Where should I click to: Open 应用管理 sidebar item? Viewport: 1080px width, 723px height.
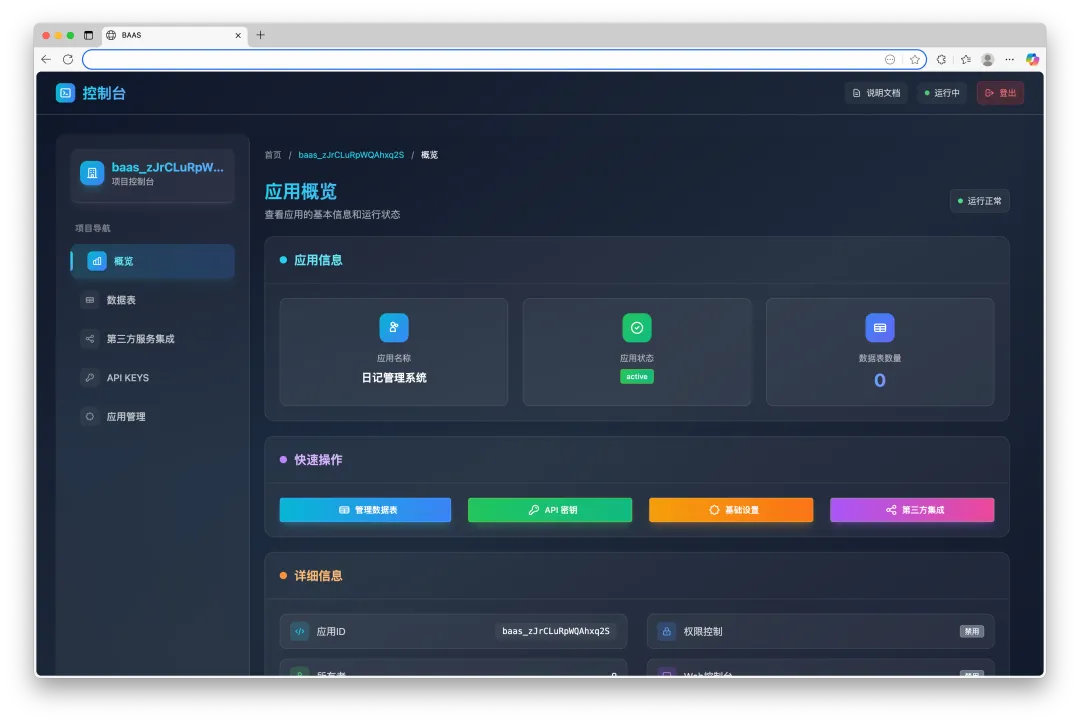click(x=153, y=417)
